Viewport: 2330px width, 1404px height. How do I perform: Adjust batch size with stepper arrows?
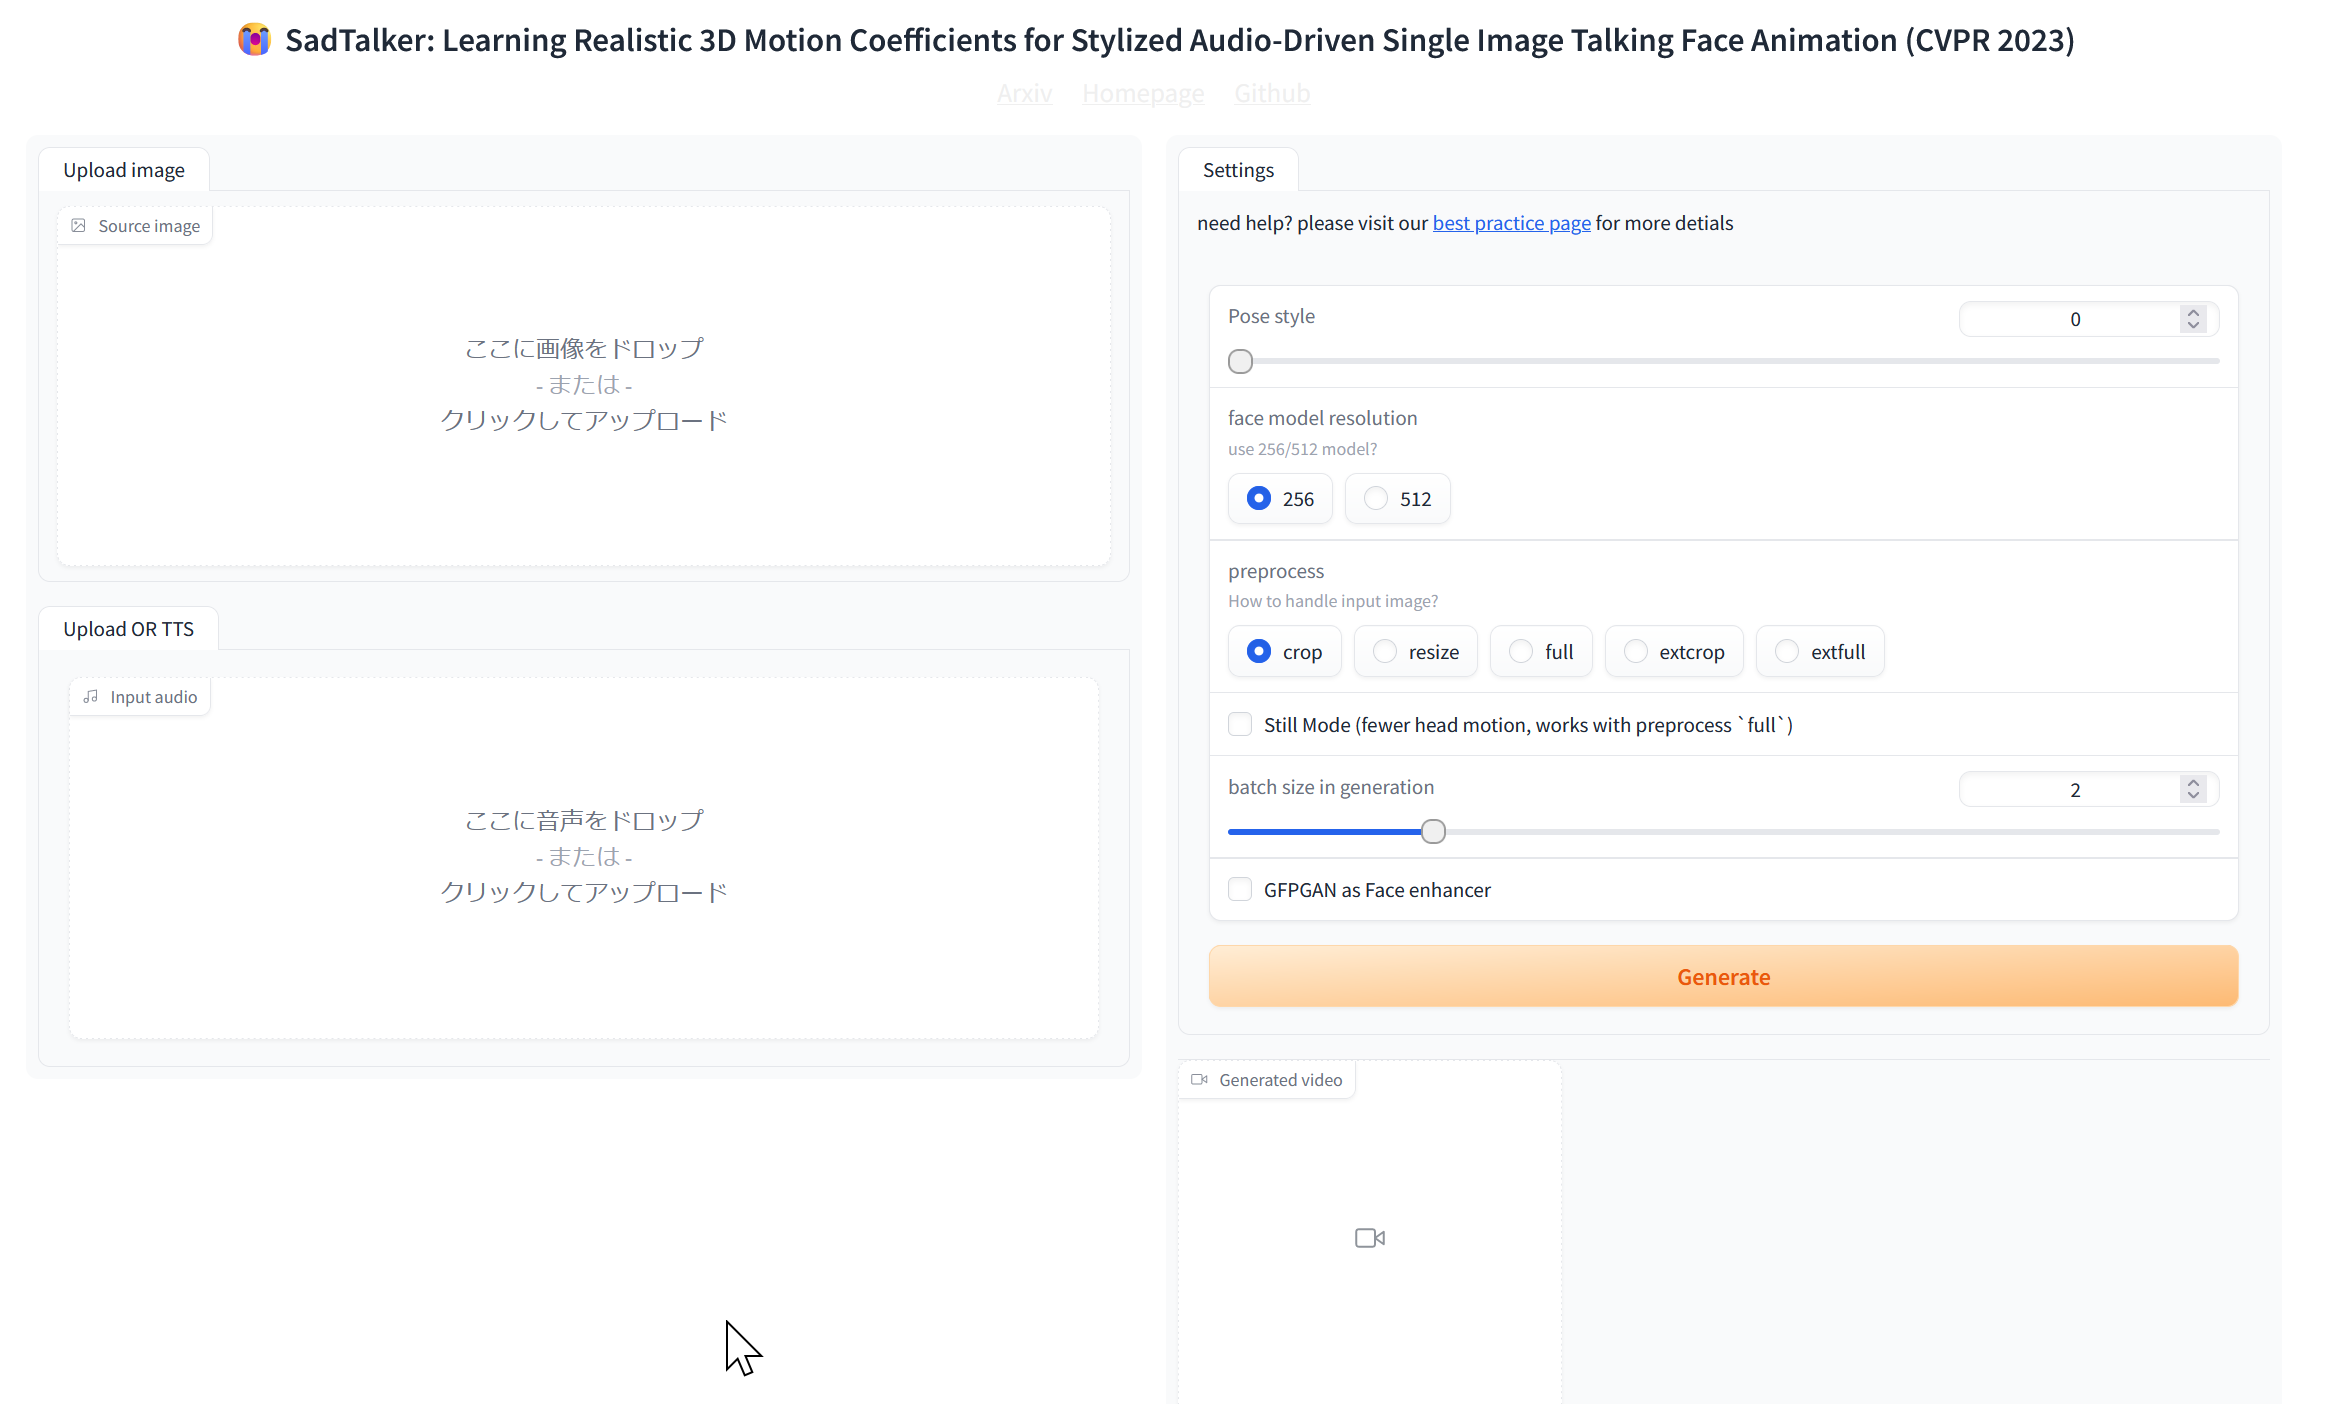[x=2193, y=789]
